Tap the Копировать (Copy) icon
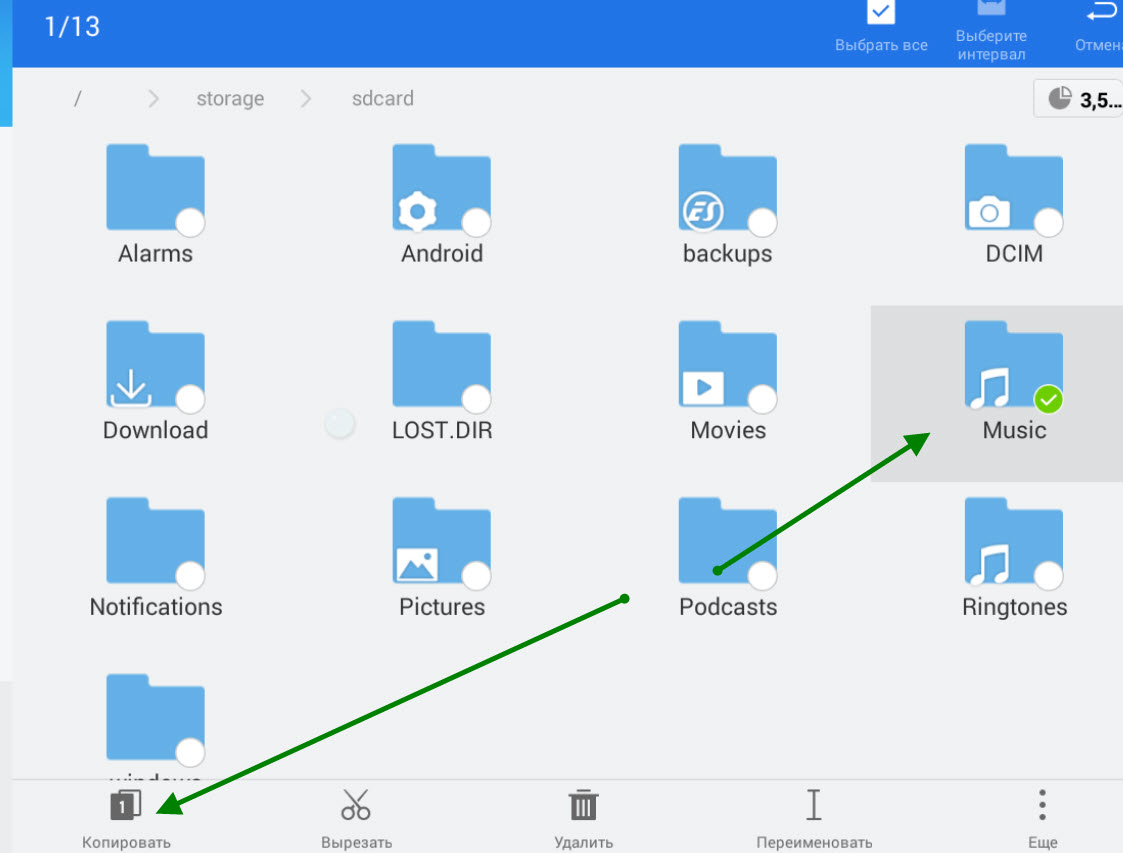Viewport: 1123px width, 853px height. pos(126,804)
